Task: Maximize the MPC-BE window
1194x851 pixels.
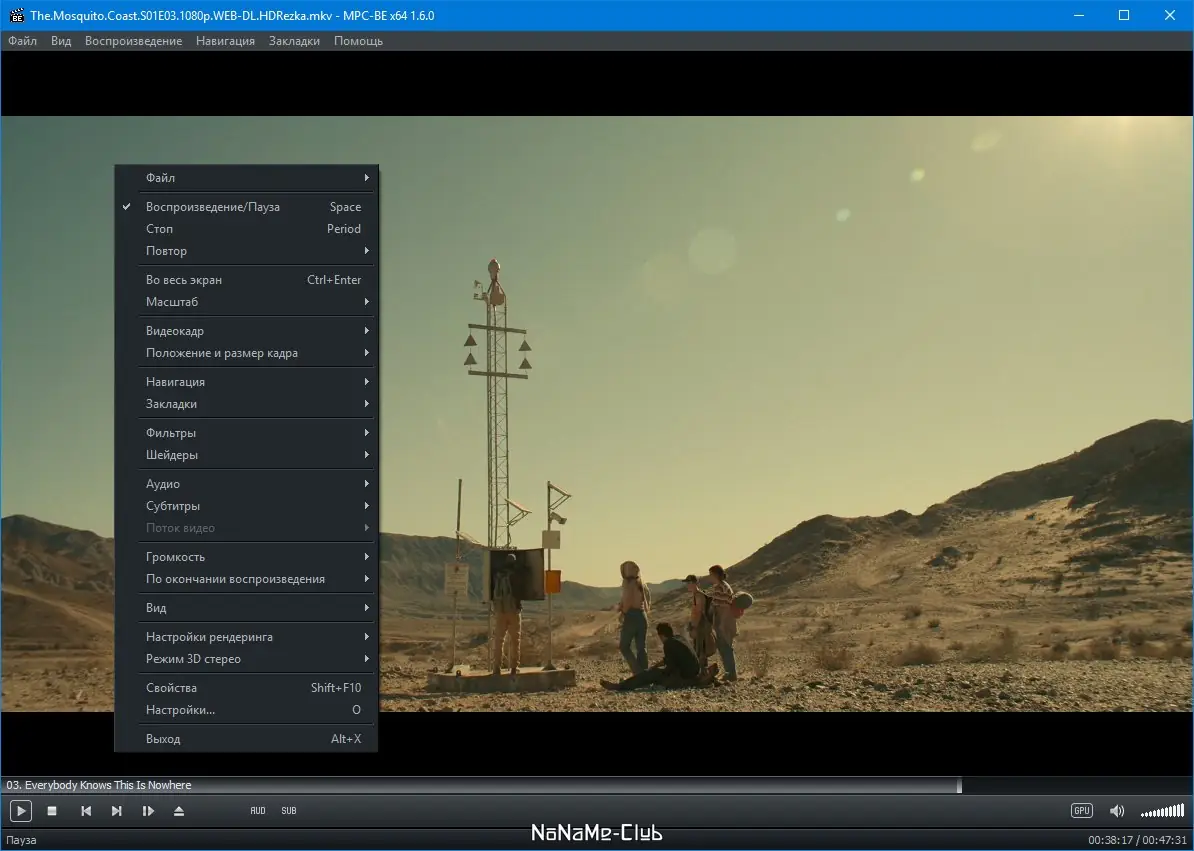Action: coord(1124,15)
